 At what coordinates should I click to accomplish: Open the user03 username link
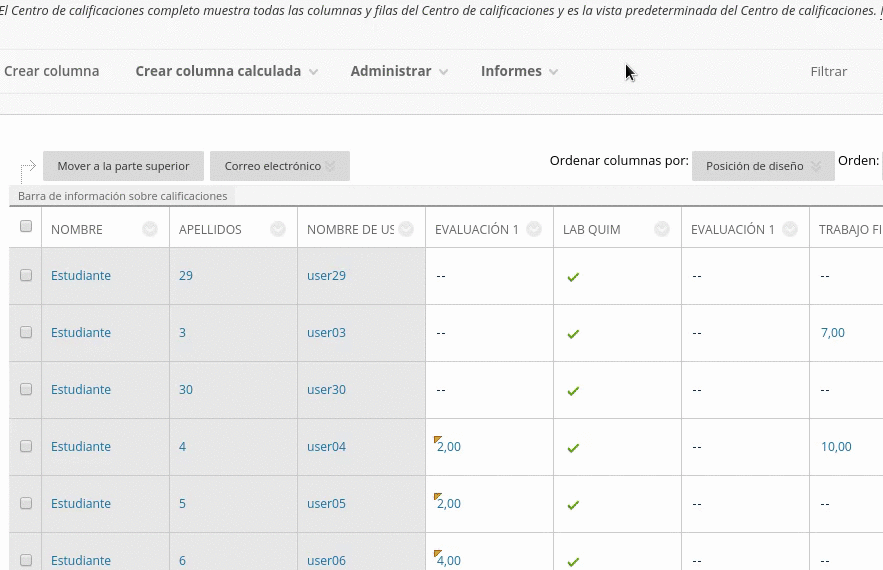click(326, 333)
